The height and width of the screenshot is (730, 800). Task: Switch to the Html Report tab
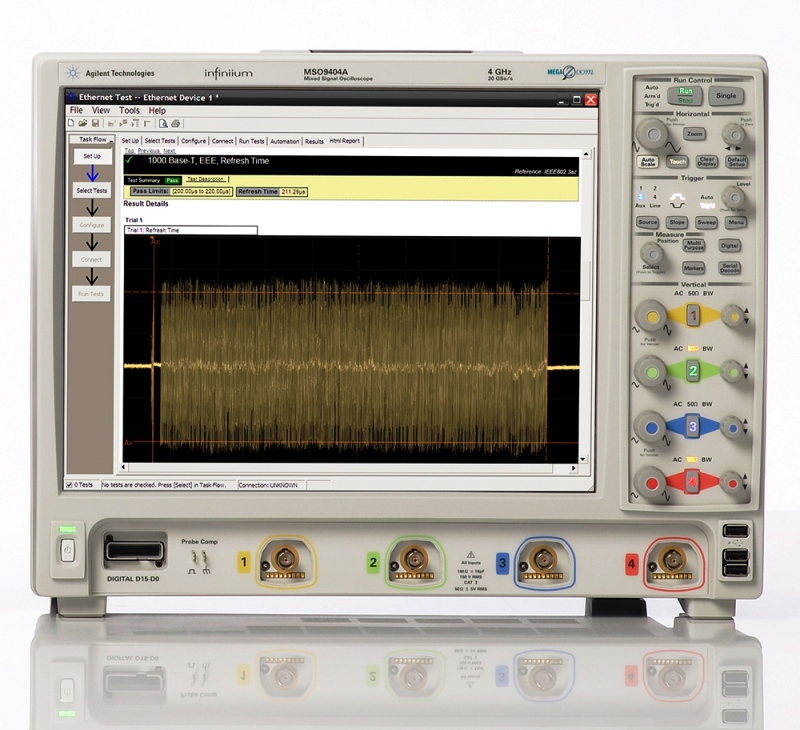[344, 141]
